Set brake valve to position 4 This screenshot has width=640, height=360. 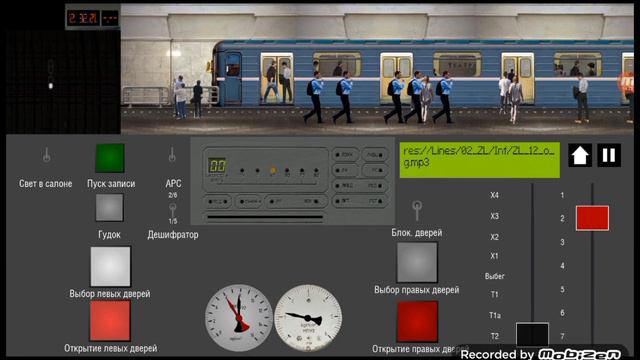562,266
